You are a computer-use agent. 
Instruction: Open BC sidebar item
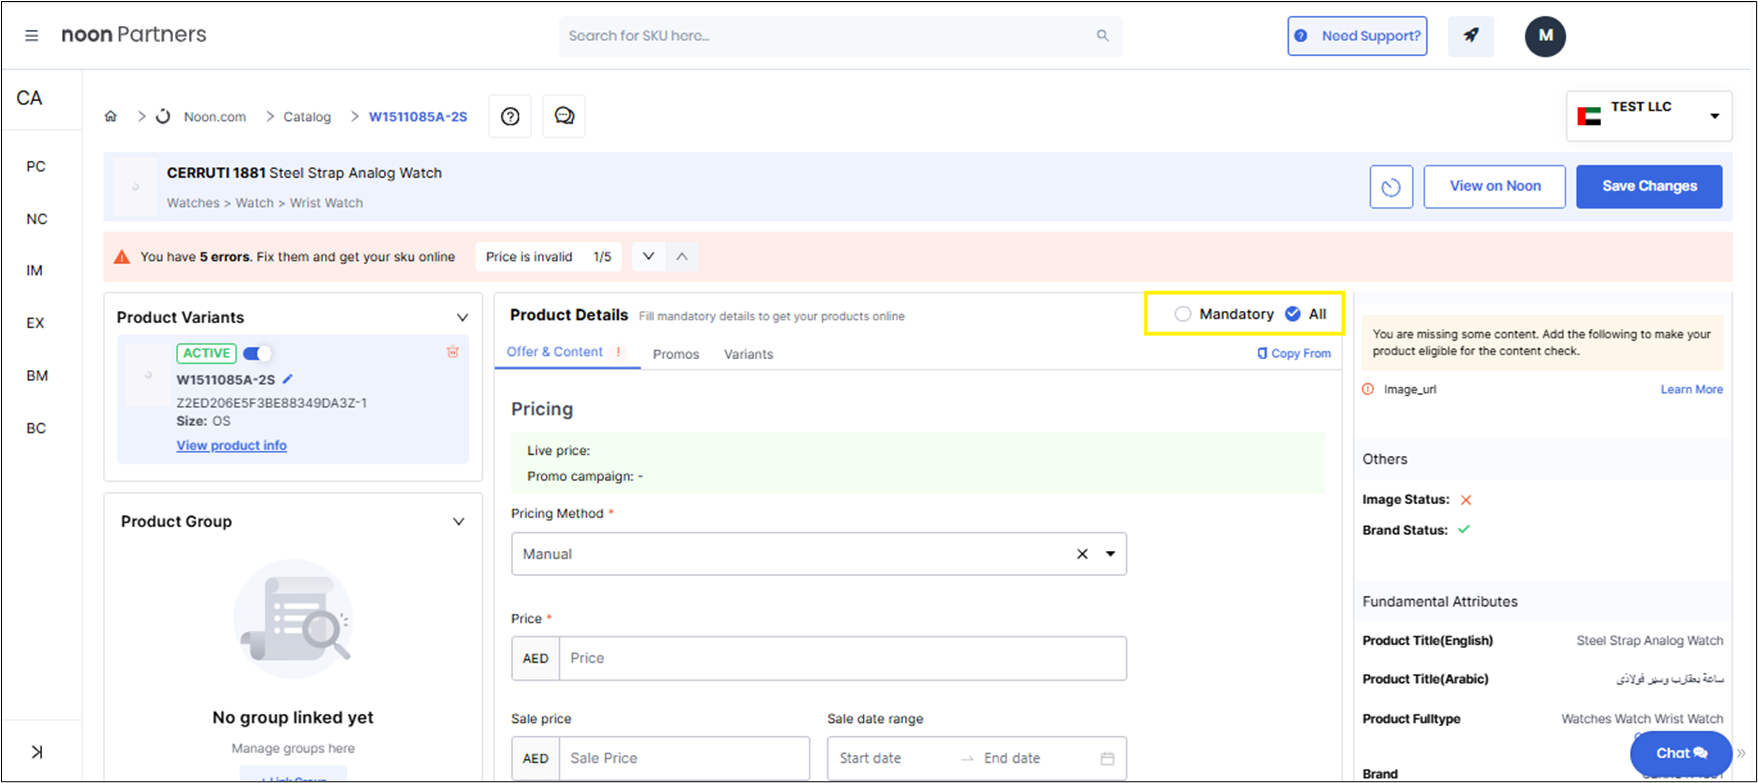pos(36,428)
